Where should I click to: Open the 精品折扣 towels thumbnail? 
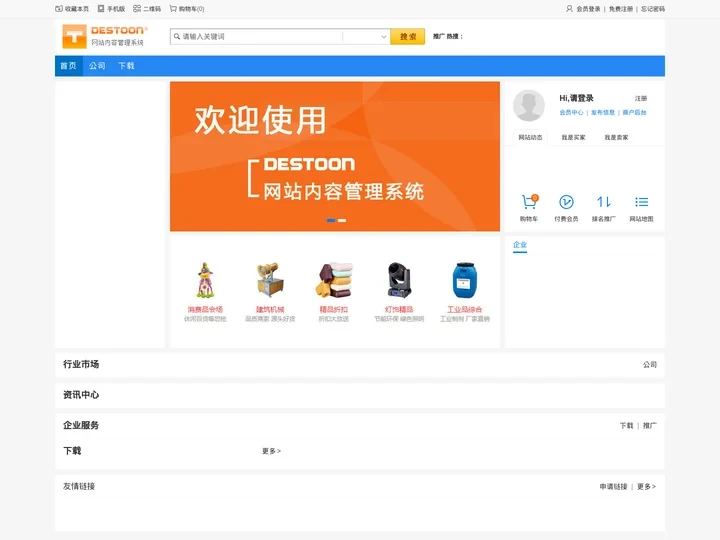[x=334, y=280]
